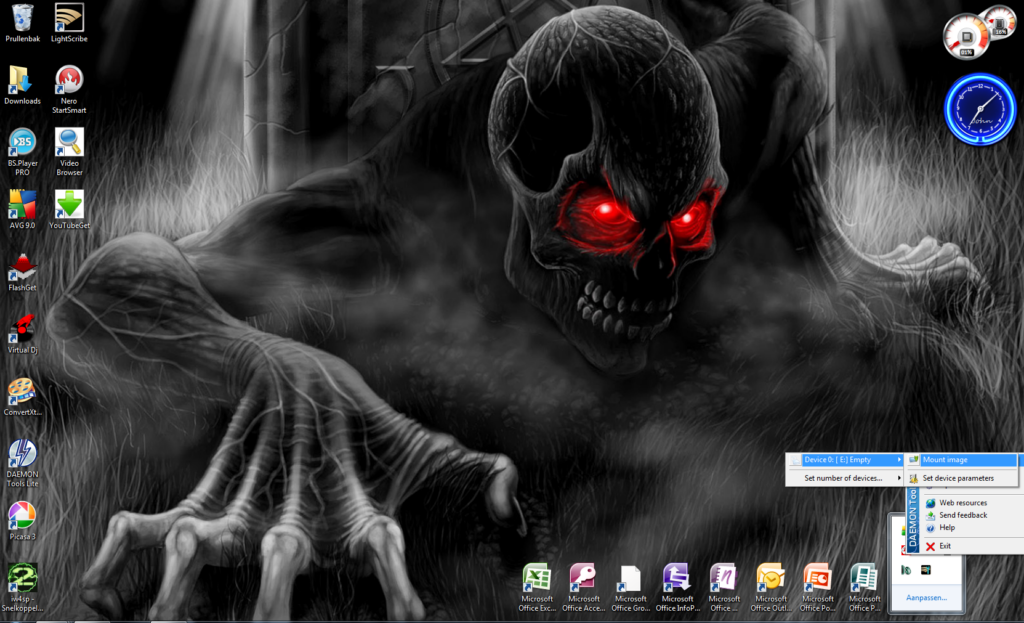Click the CPU meter gadget
The height and width of the screenshot is (623, 1024).
[966, 37]
